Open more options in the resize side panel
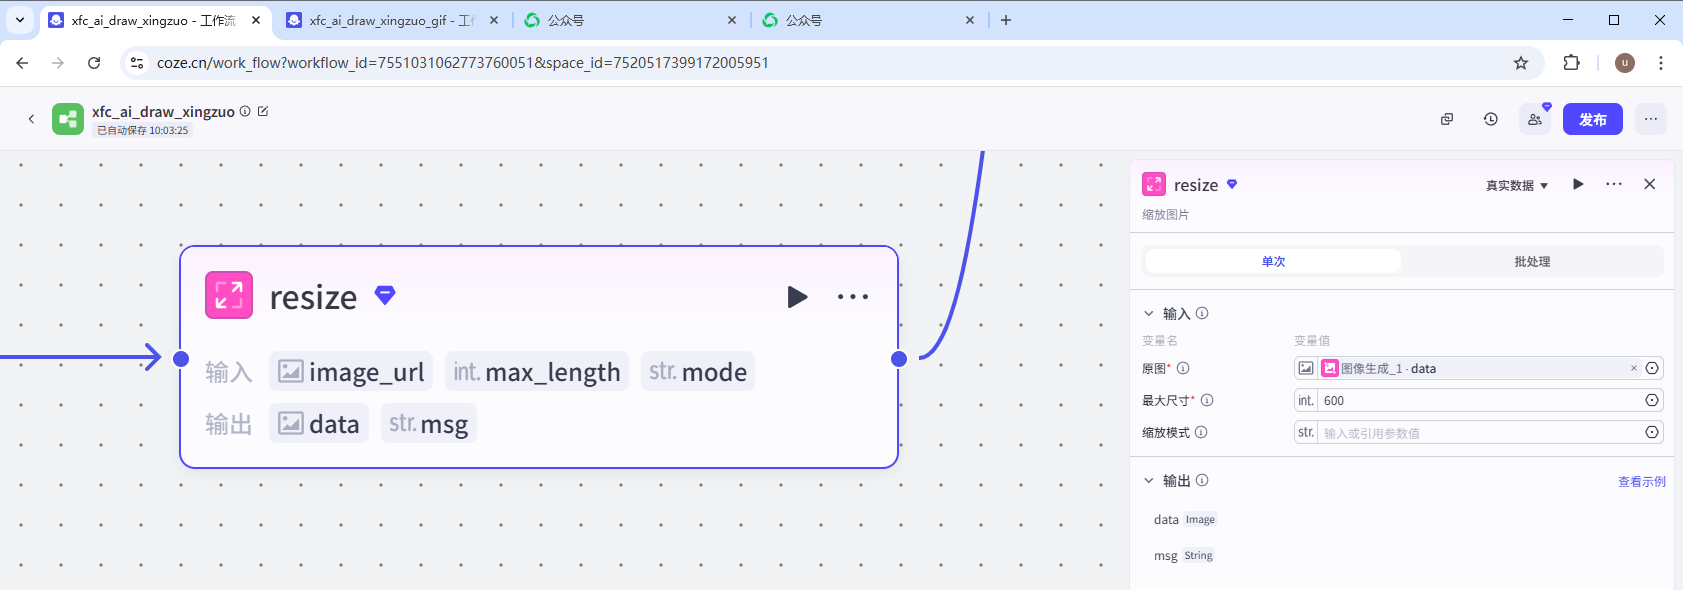Viewport: 1683px width, 590px height. 1614,184
